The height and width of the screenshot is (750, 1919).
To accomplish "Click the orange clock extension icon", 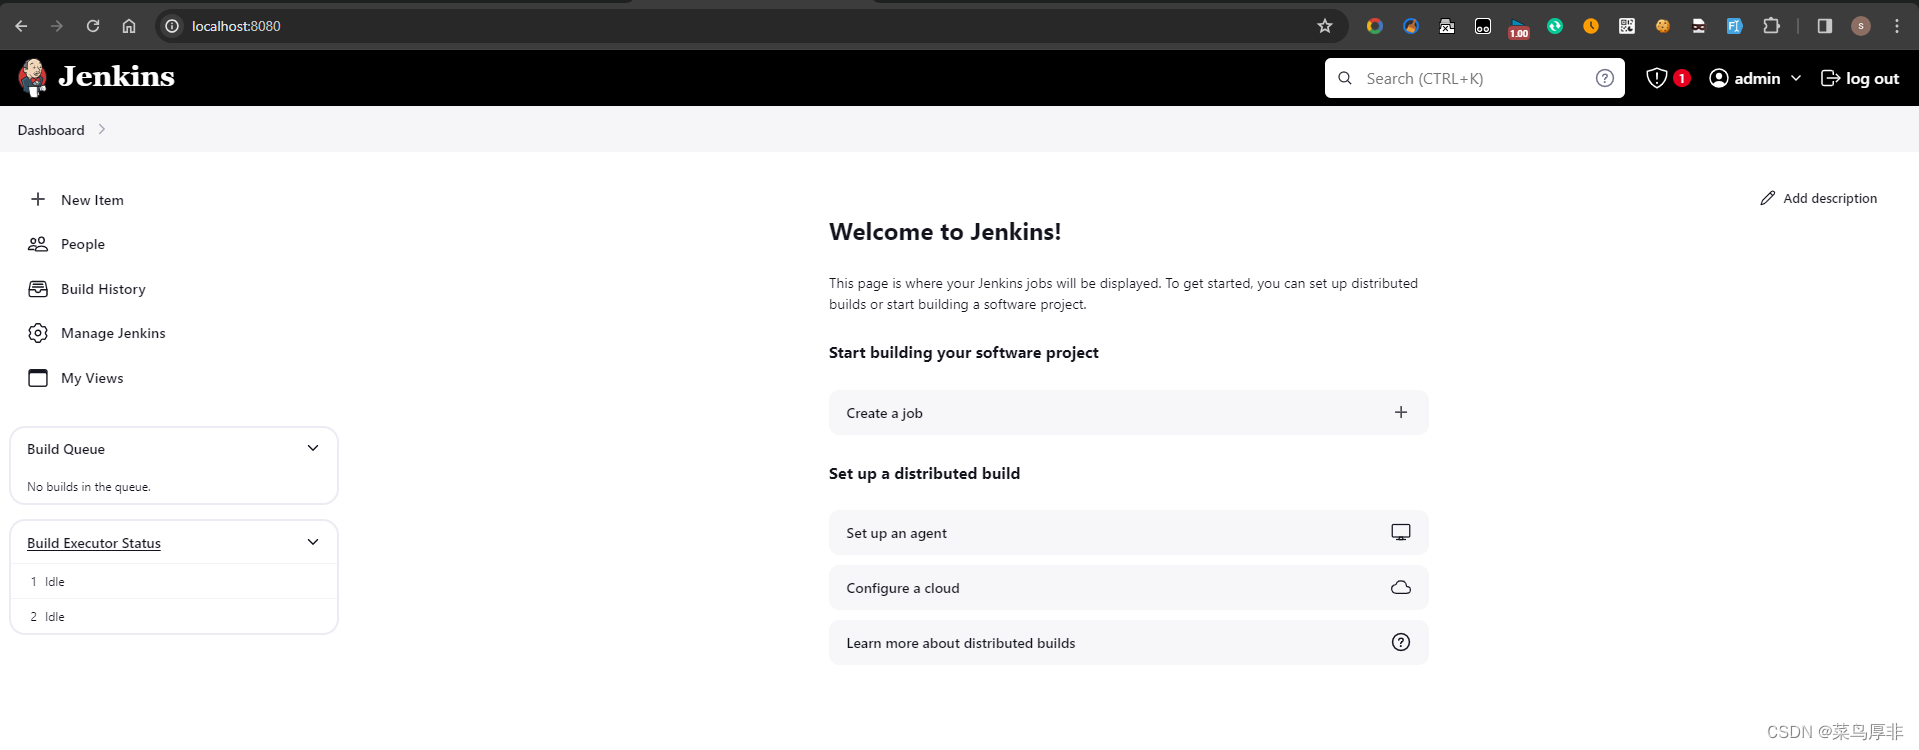I will 1591,26.
